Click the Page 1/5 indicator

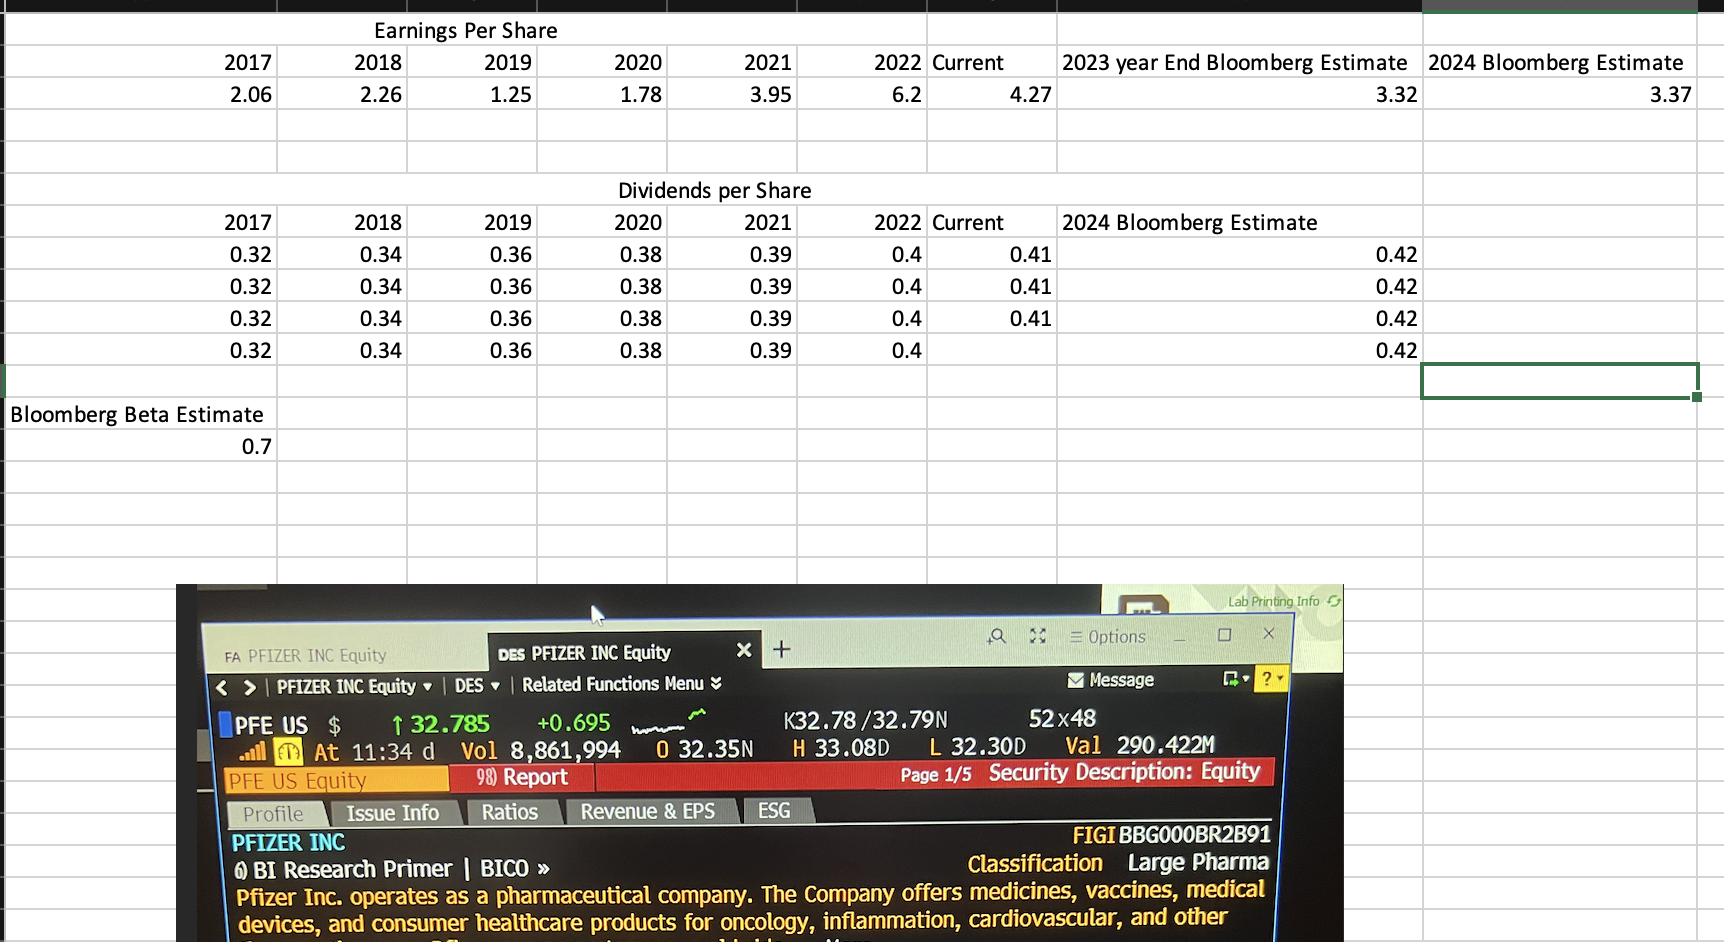(935, 775)
